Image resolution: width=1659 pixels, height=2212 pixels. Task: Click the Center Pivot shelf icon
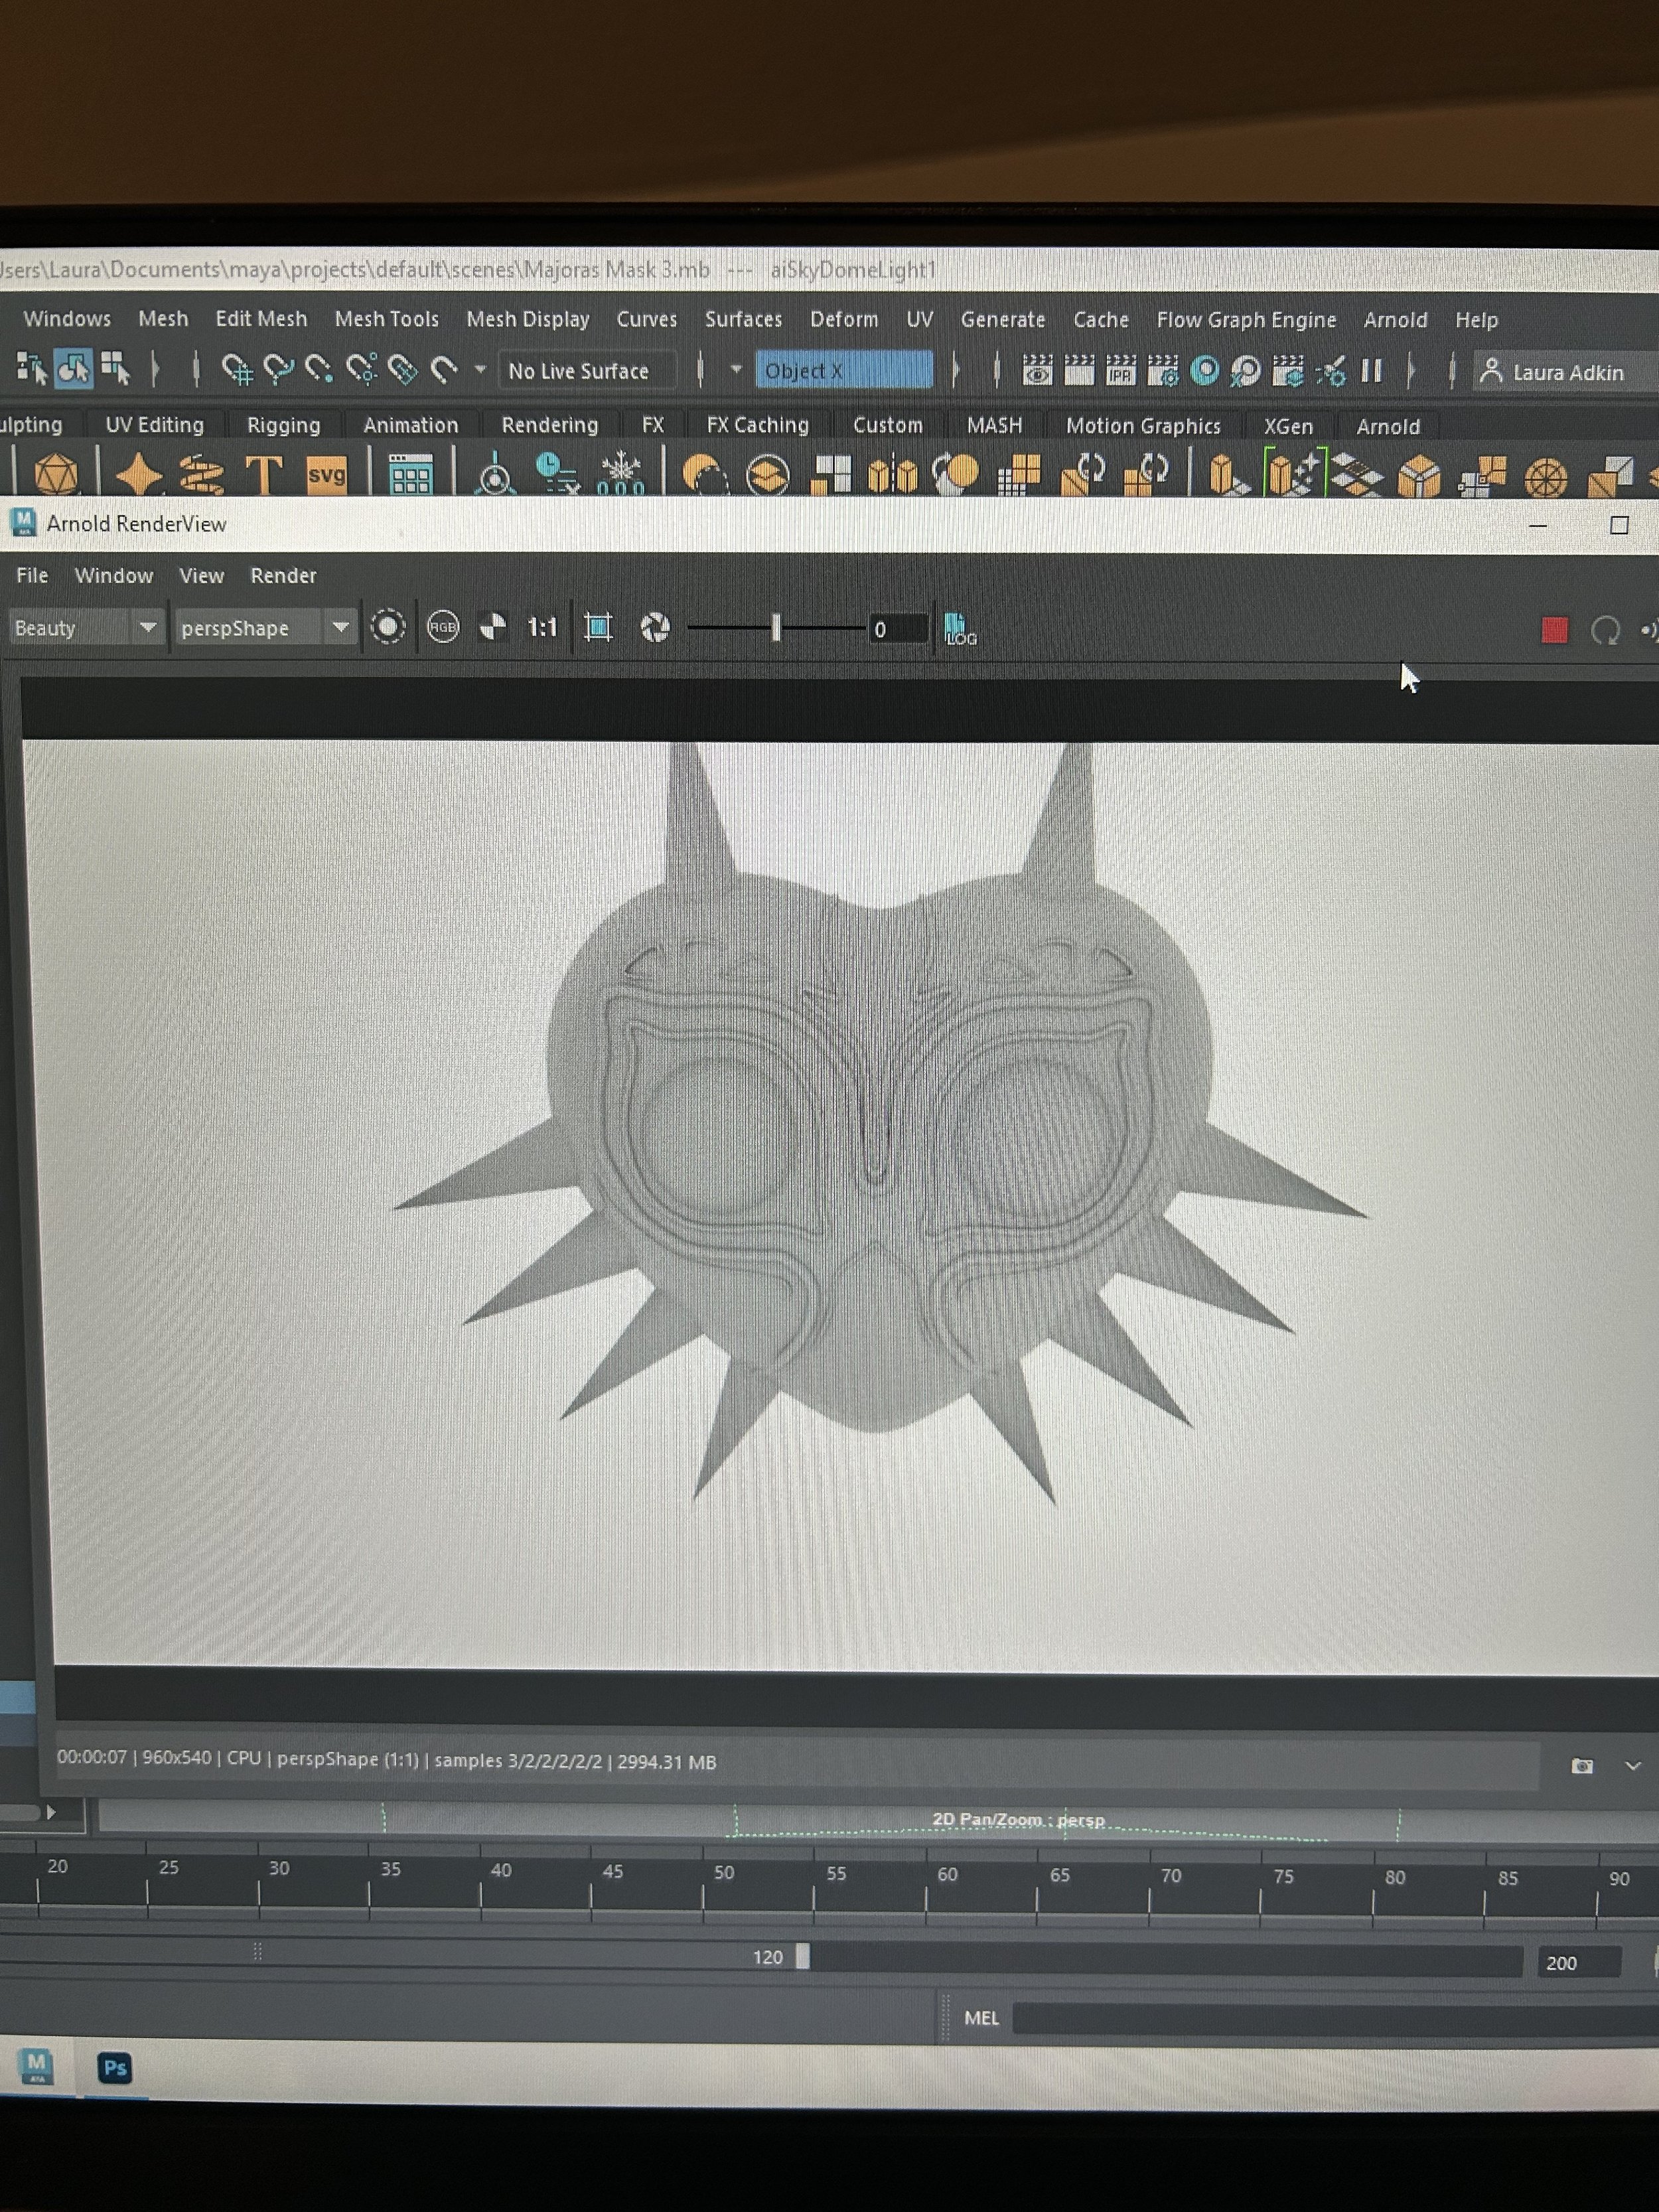(x=494, y=475)
